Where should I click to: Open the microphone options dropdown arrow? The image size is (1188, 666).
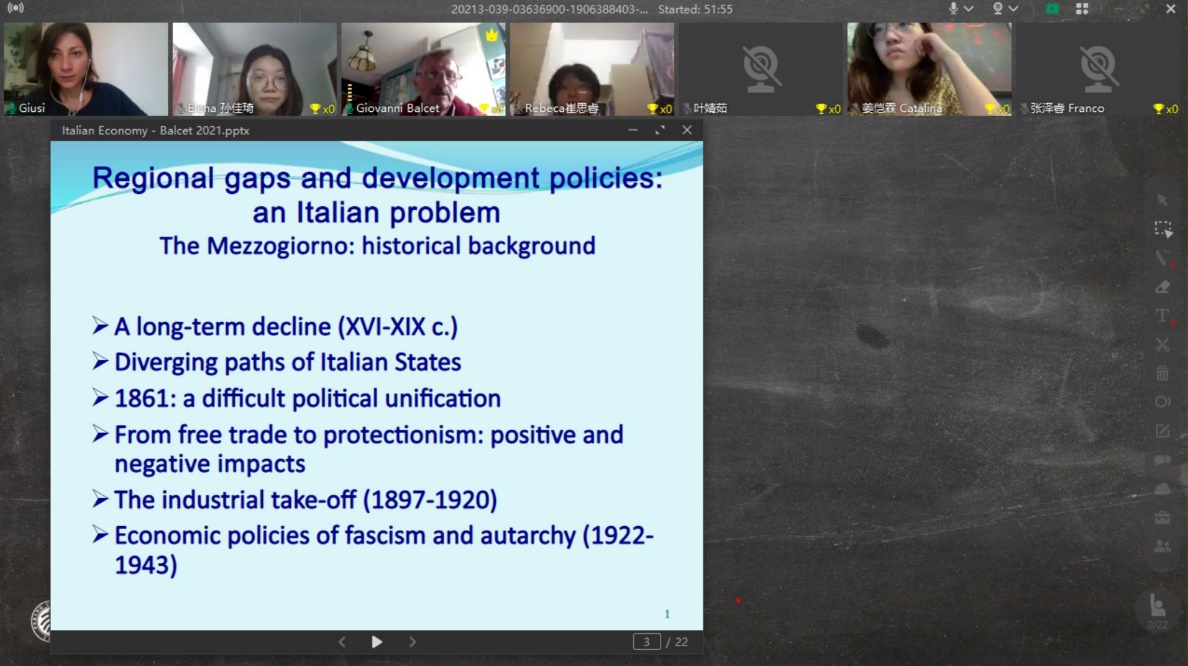969,9
